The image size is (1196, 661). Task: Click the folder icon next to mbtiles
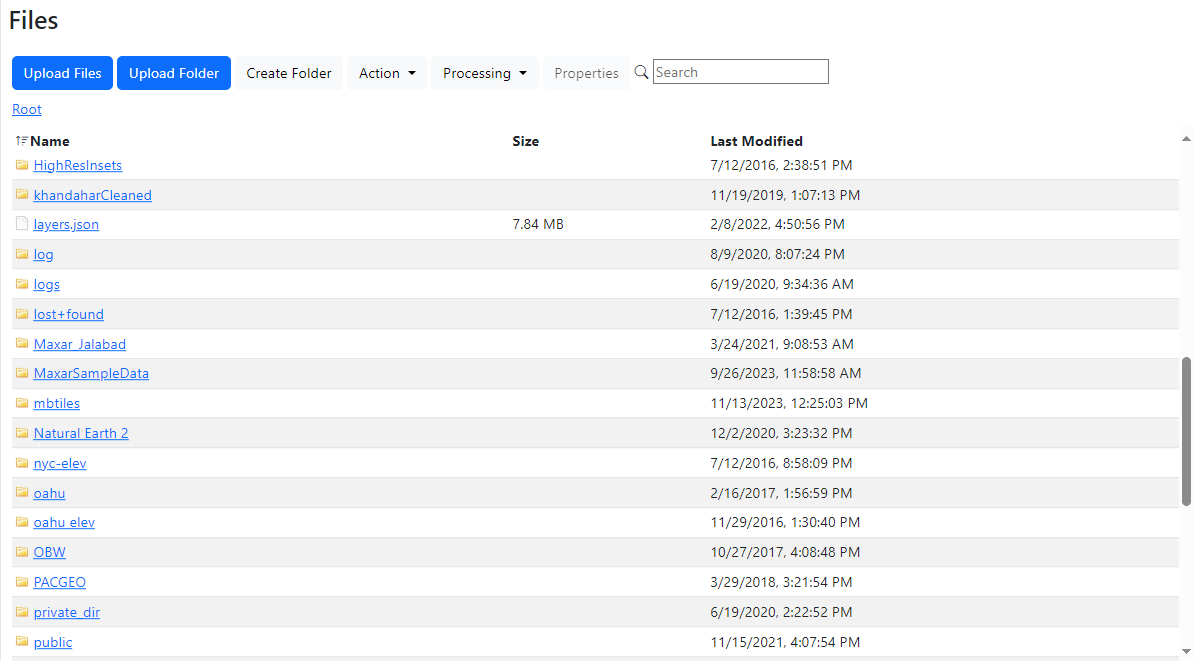coord(22,403)
